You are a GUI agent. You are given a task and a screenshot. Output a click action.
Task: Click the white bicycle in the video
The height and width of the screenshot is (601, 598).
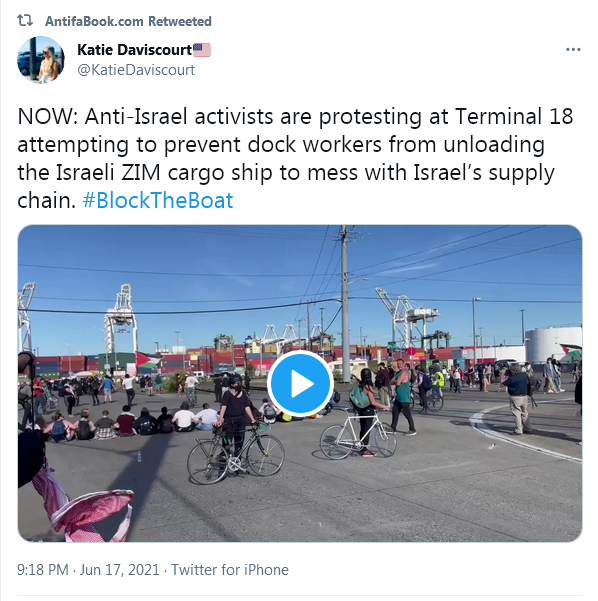pyautogui.click(x=358, y=435)
